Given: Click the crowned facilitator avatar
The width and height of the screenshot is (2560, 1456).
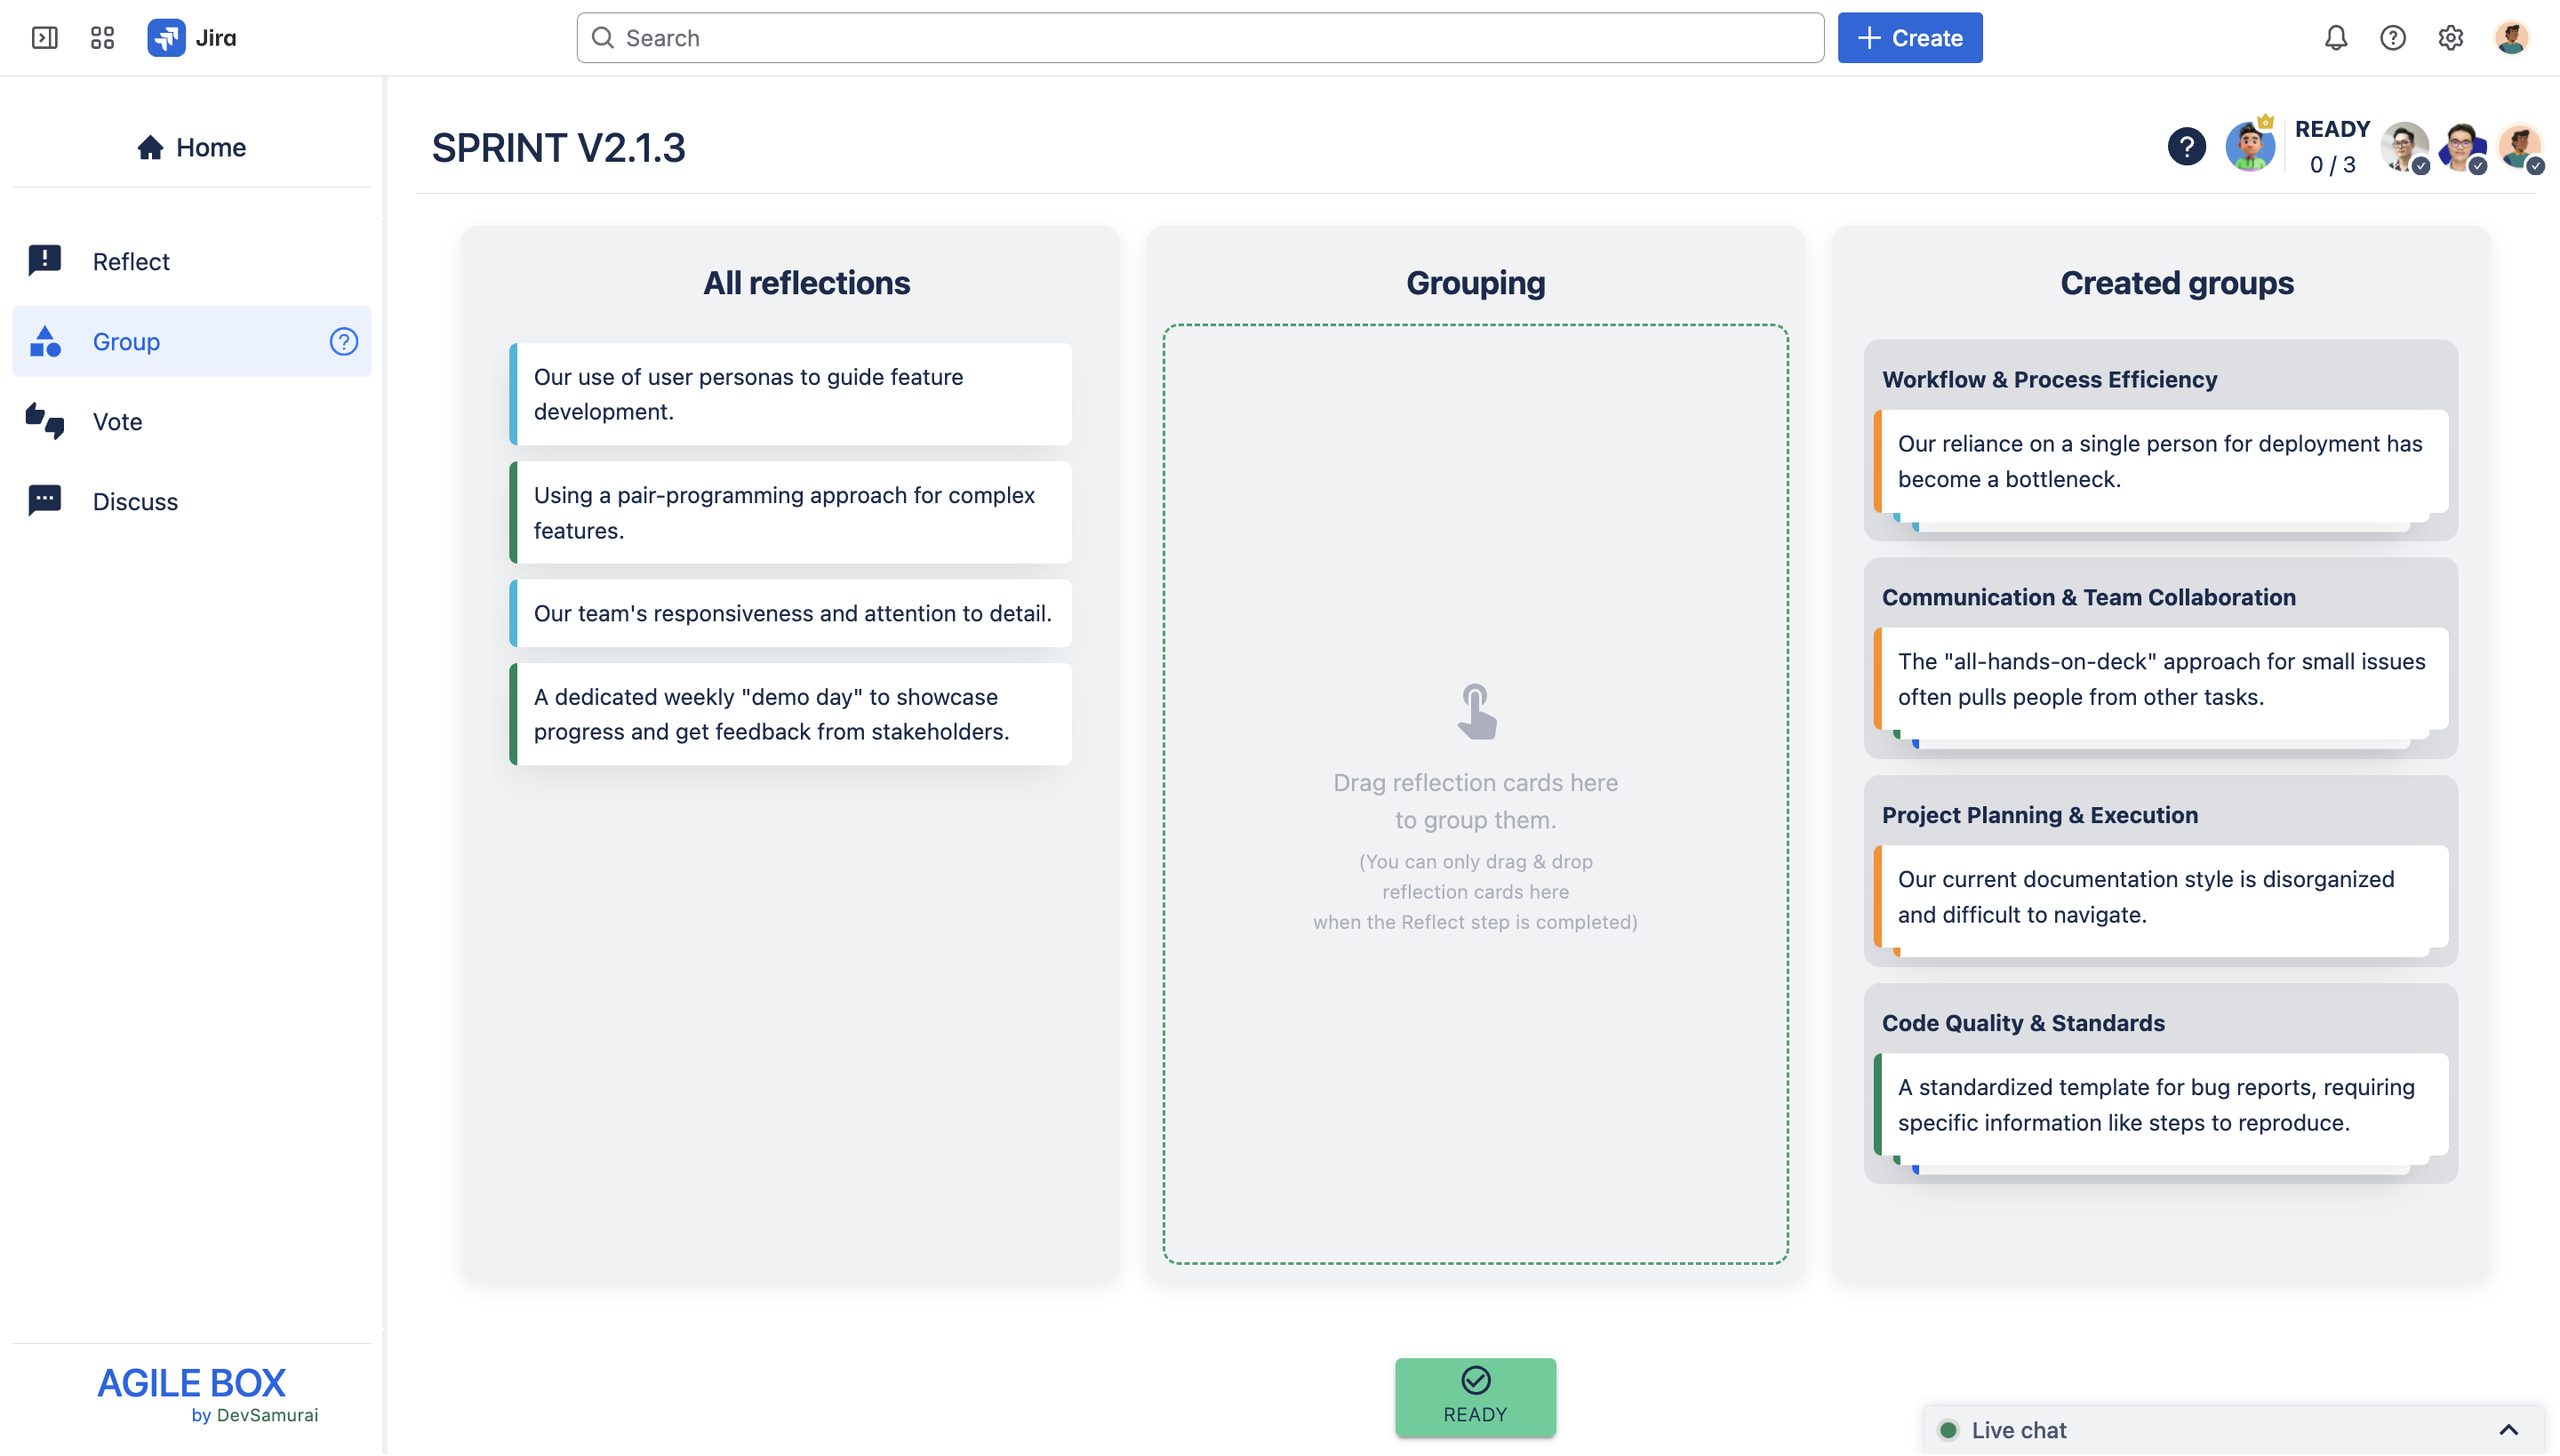Looking at the screenshot, I should pos(2249,147).
